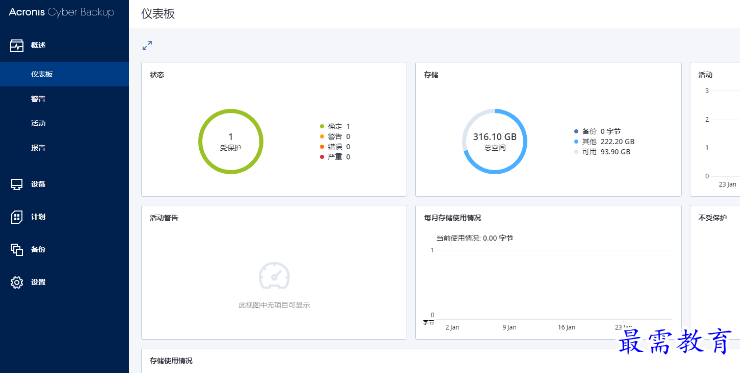Image resolution: width=740 pixels, height=373 pixels.
Task: Click the gauge icon in the empty alerts widget
Action: [x=274, y=276]
